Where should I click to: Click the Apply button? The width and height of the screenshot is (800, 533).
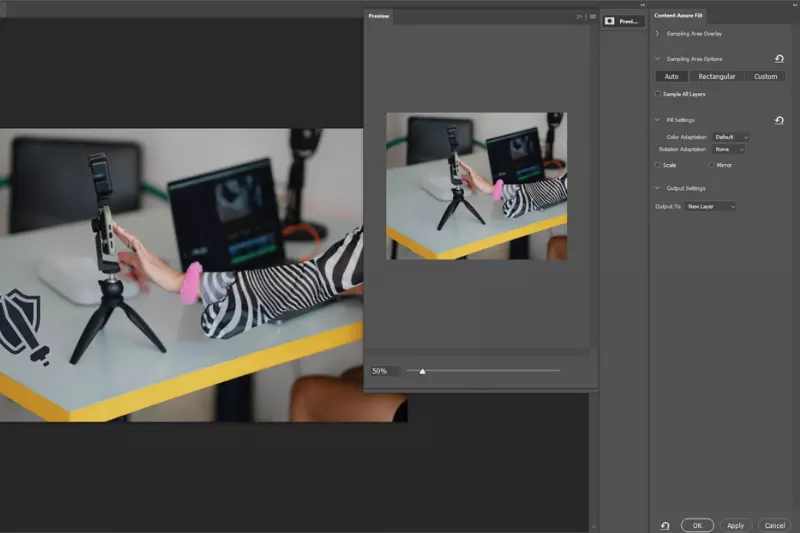(735, 525)
